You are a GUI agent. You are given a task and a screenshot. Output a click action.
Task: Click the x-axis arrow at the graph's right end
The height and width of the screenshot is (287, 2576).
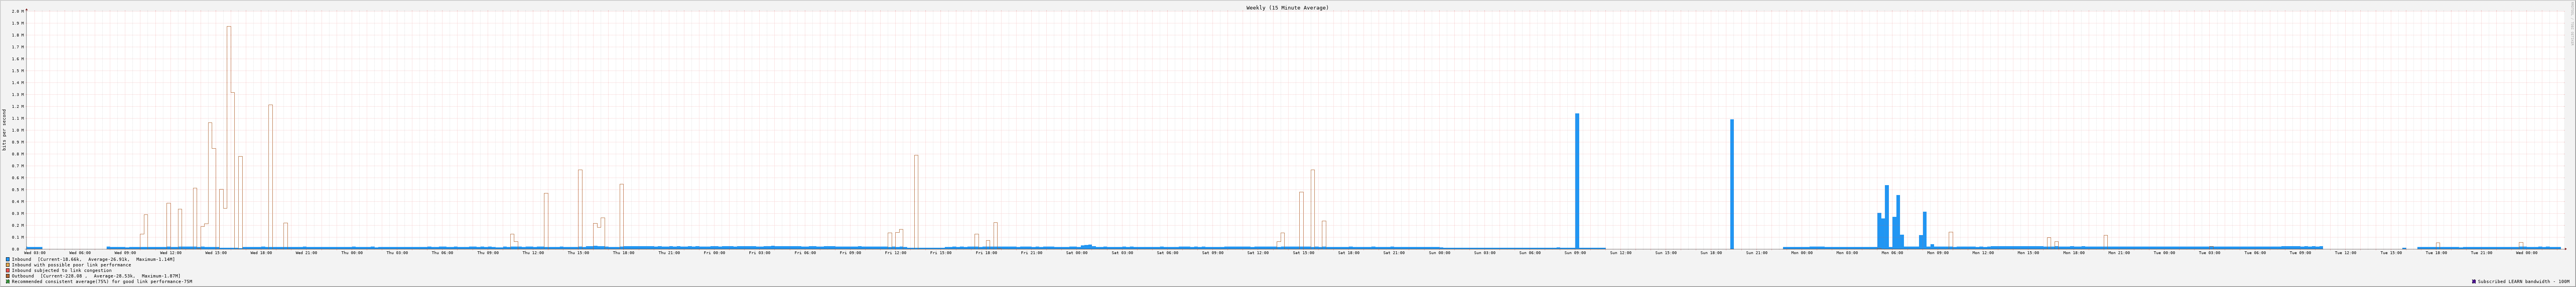coord(2565,249)
